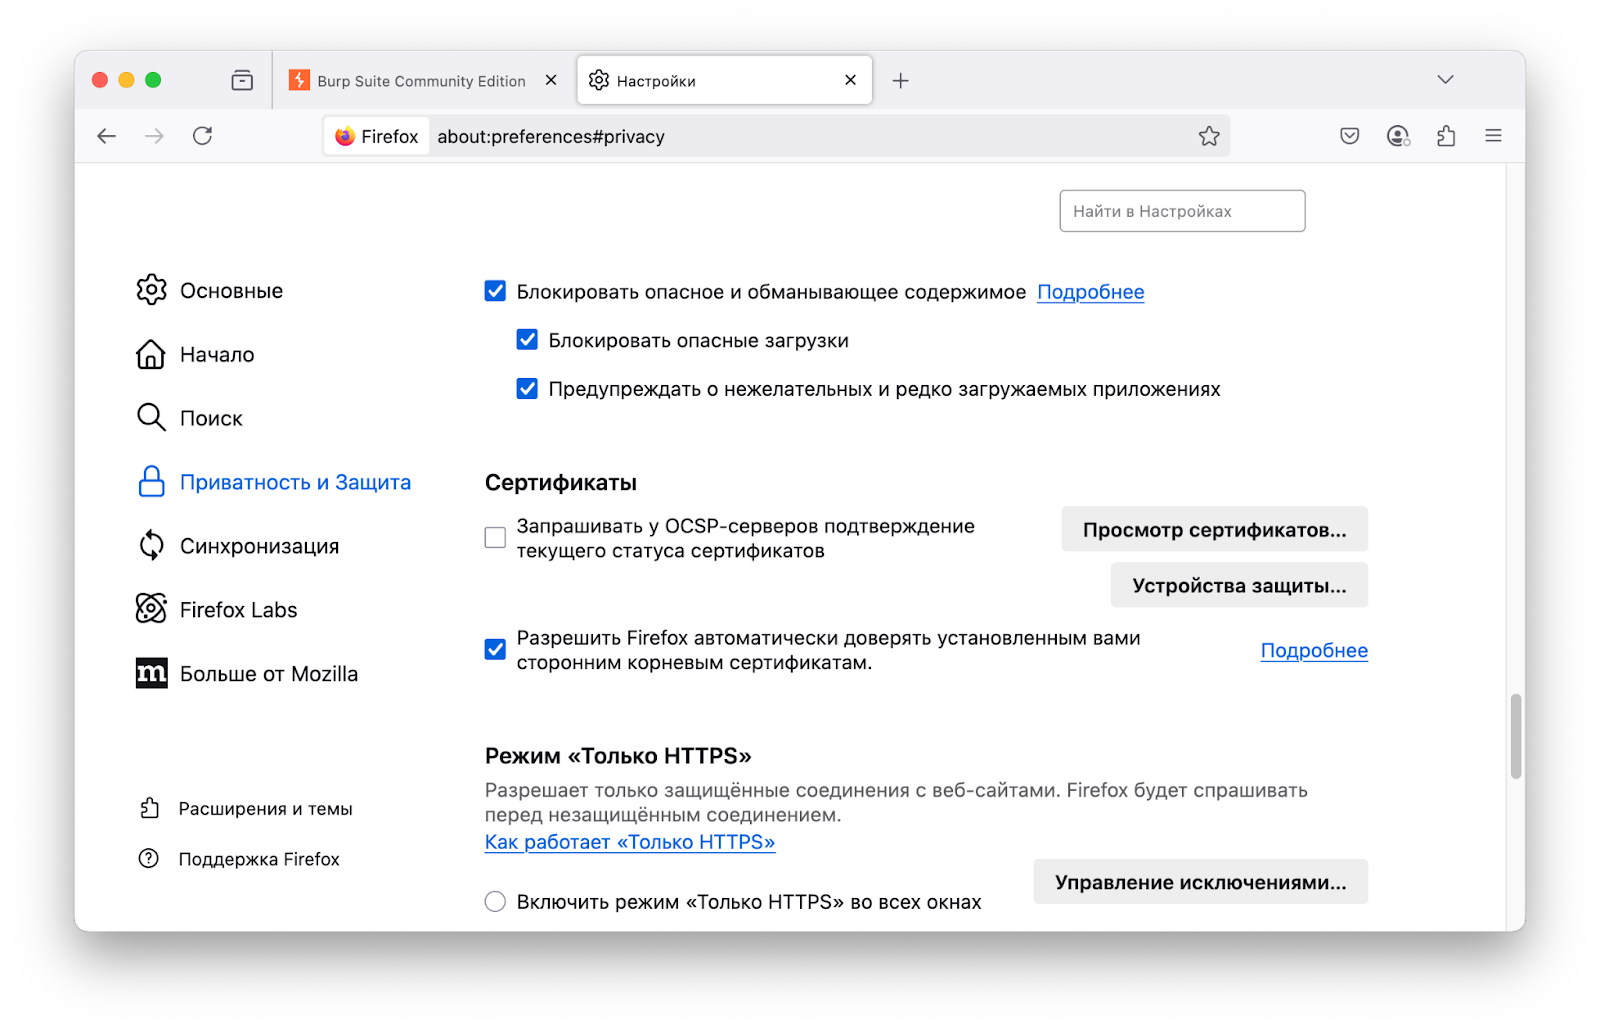Select Включить режим «Только HTTPS» во всех окнах
Viewport: 1600px width, 1030px height.
495,901
